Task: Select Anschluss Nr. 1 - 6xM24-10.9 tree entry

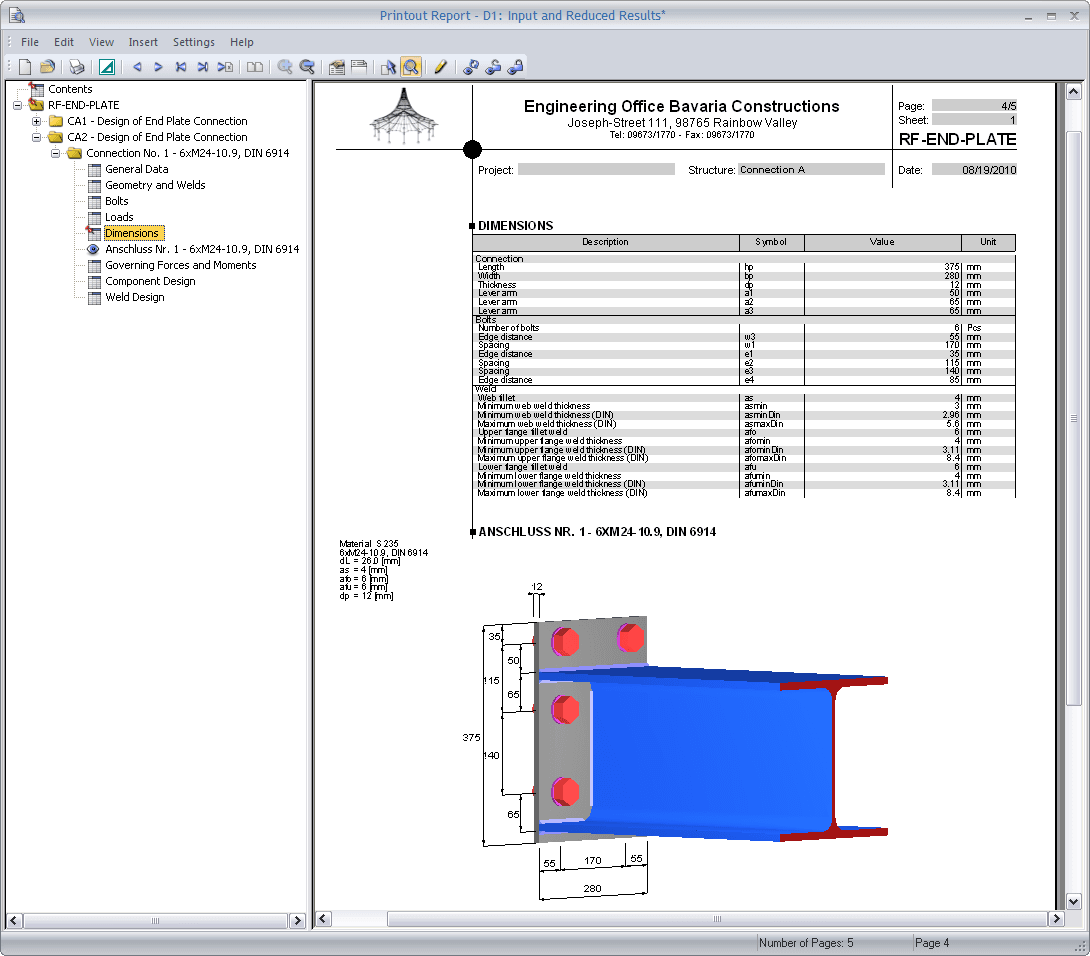Action: [x=202, y=249]
